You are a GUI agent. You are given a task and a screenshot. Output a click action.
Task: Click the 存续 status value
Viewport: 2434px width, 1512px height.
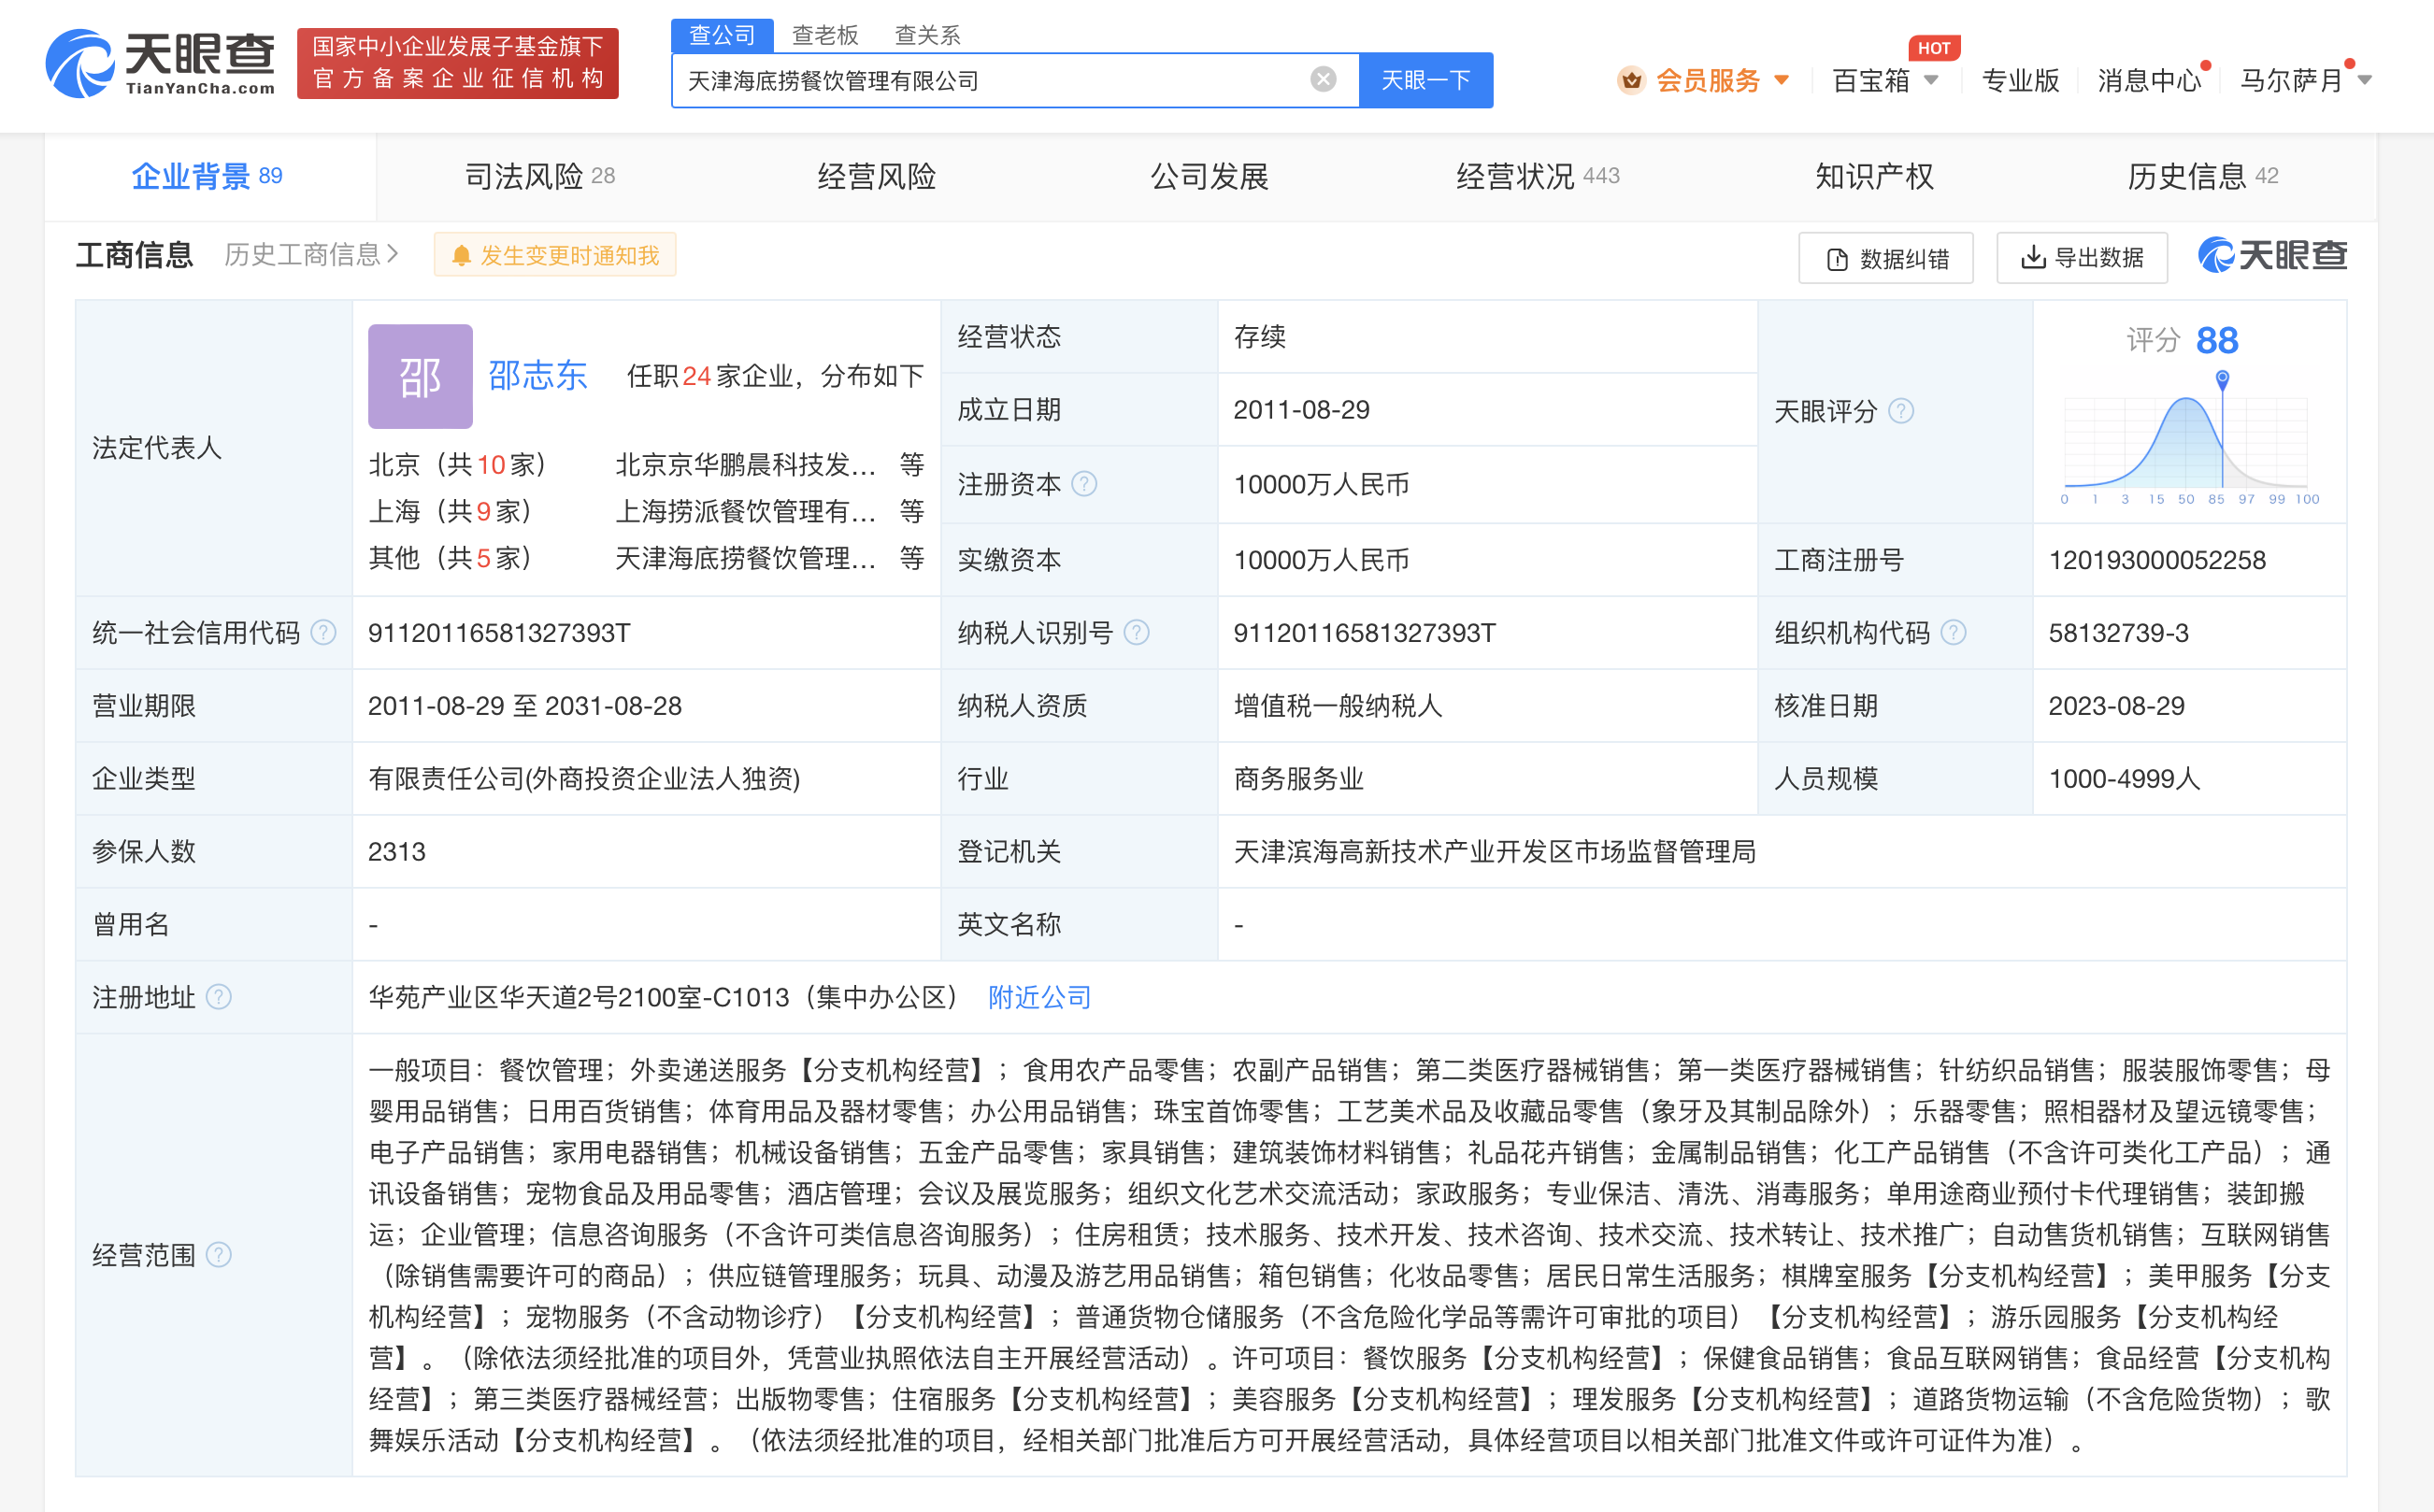click(x=1259, y=337)
